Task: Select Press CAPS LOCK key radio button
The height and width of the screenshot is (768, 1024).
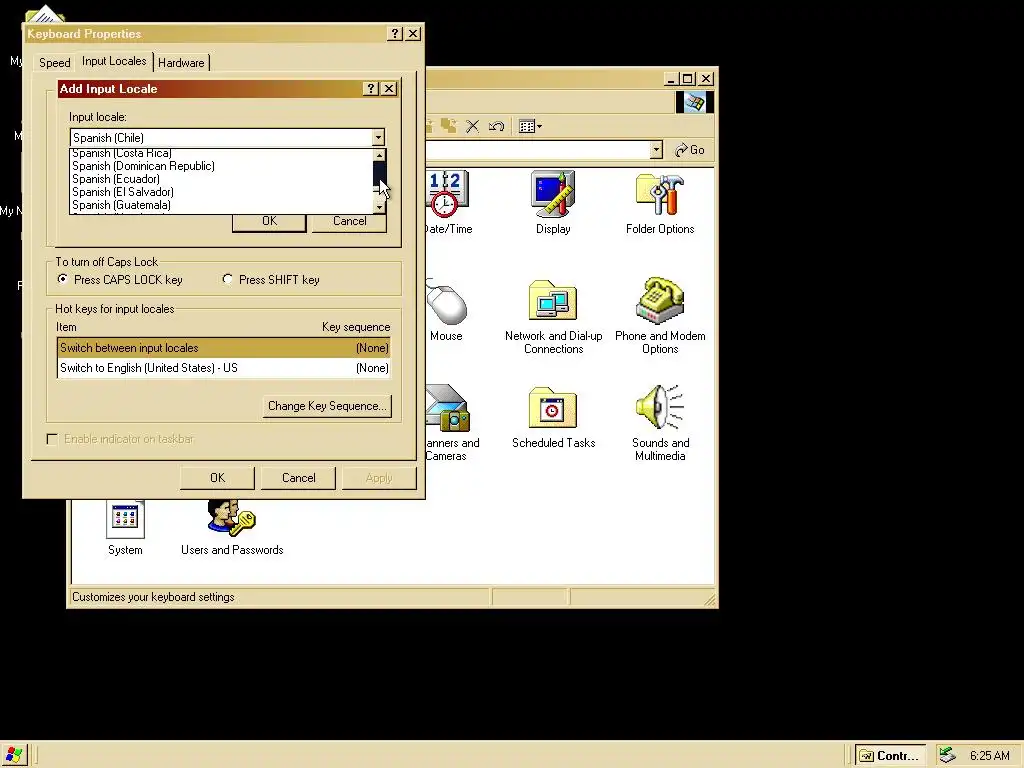Action: click(x=63, y=279)
